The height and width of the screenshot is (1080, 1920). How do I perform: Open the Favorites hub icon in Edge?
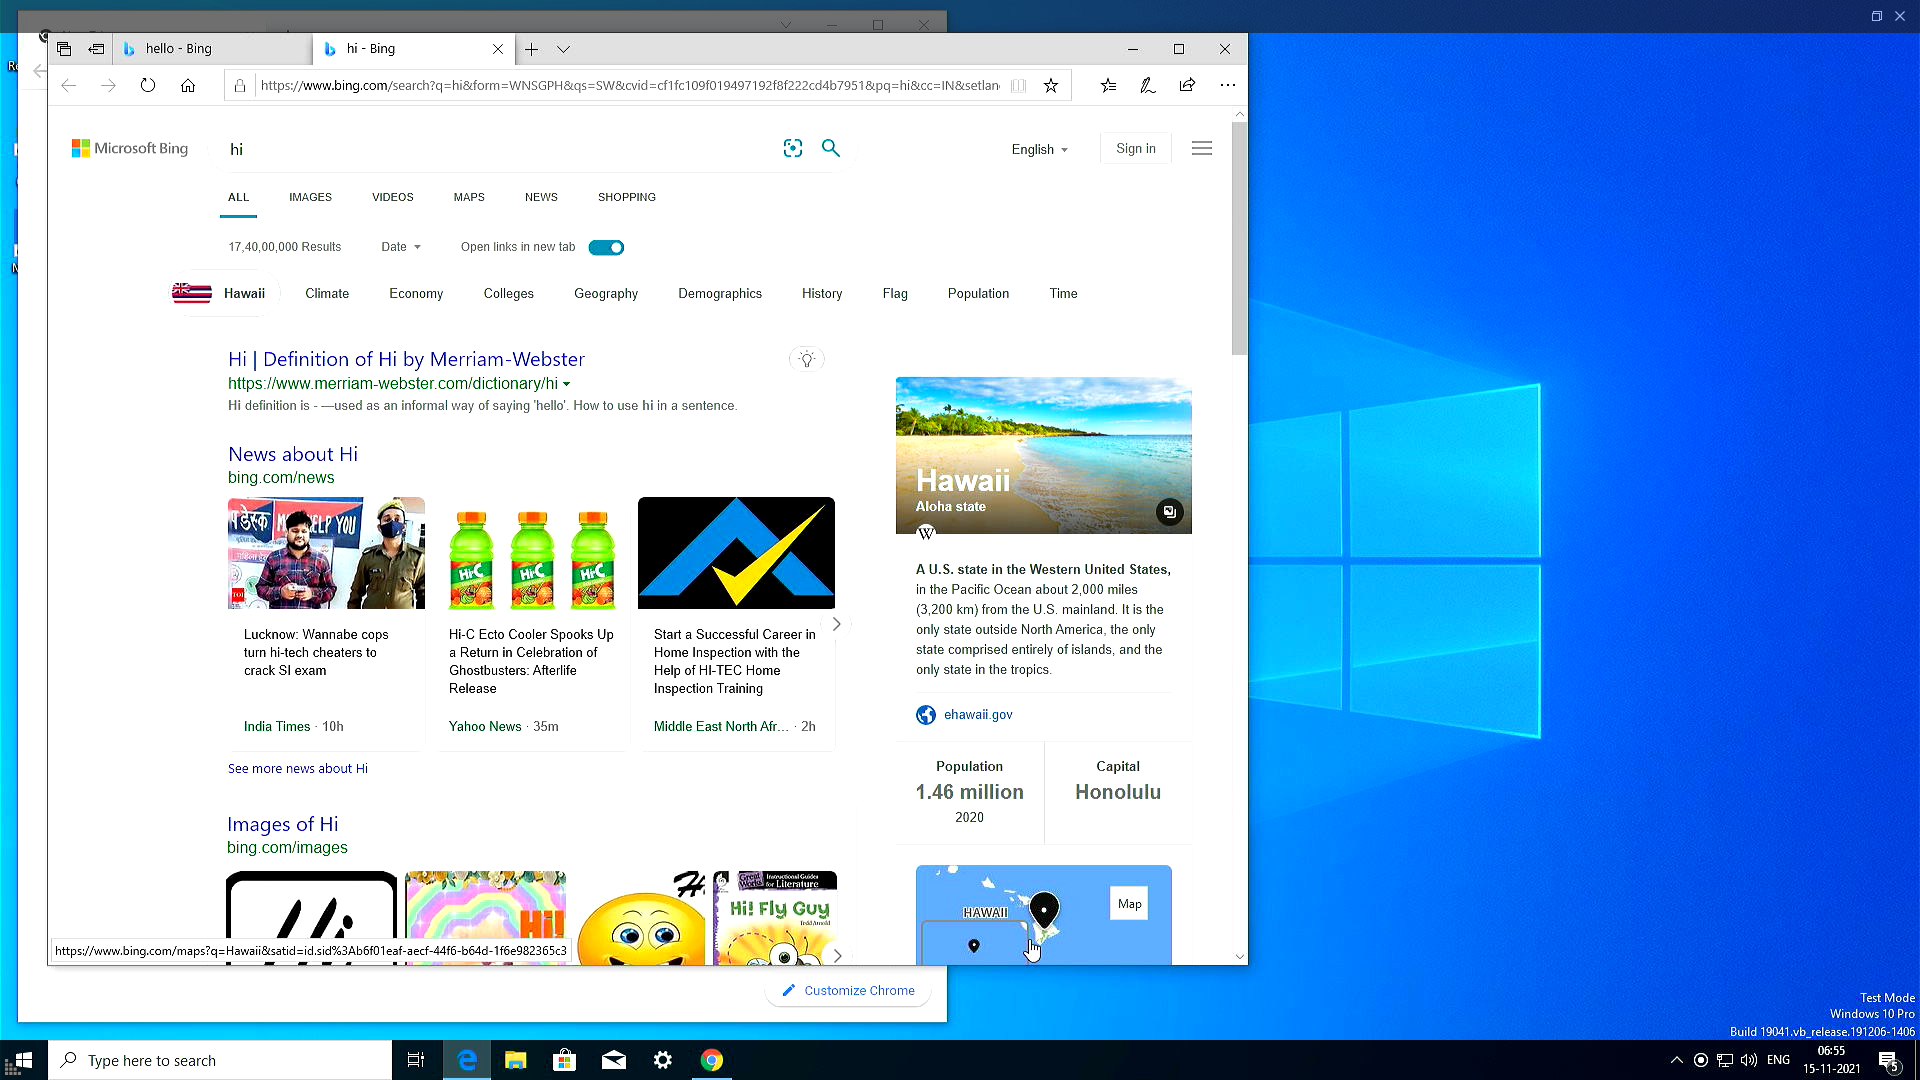pos(1108,85)
